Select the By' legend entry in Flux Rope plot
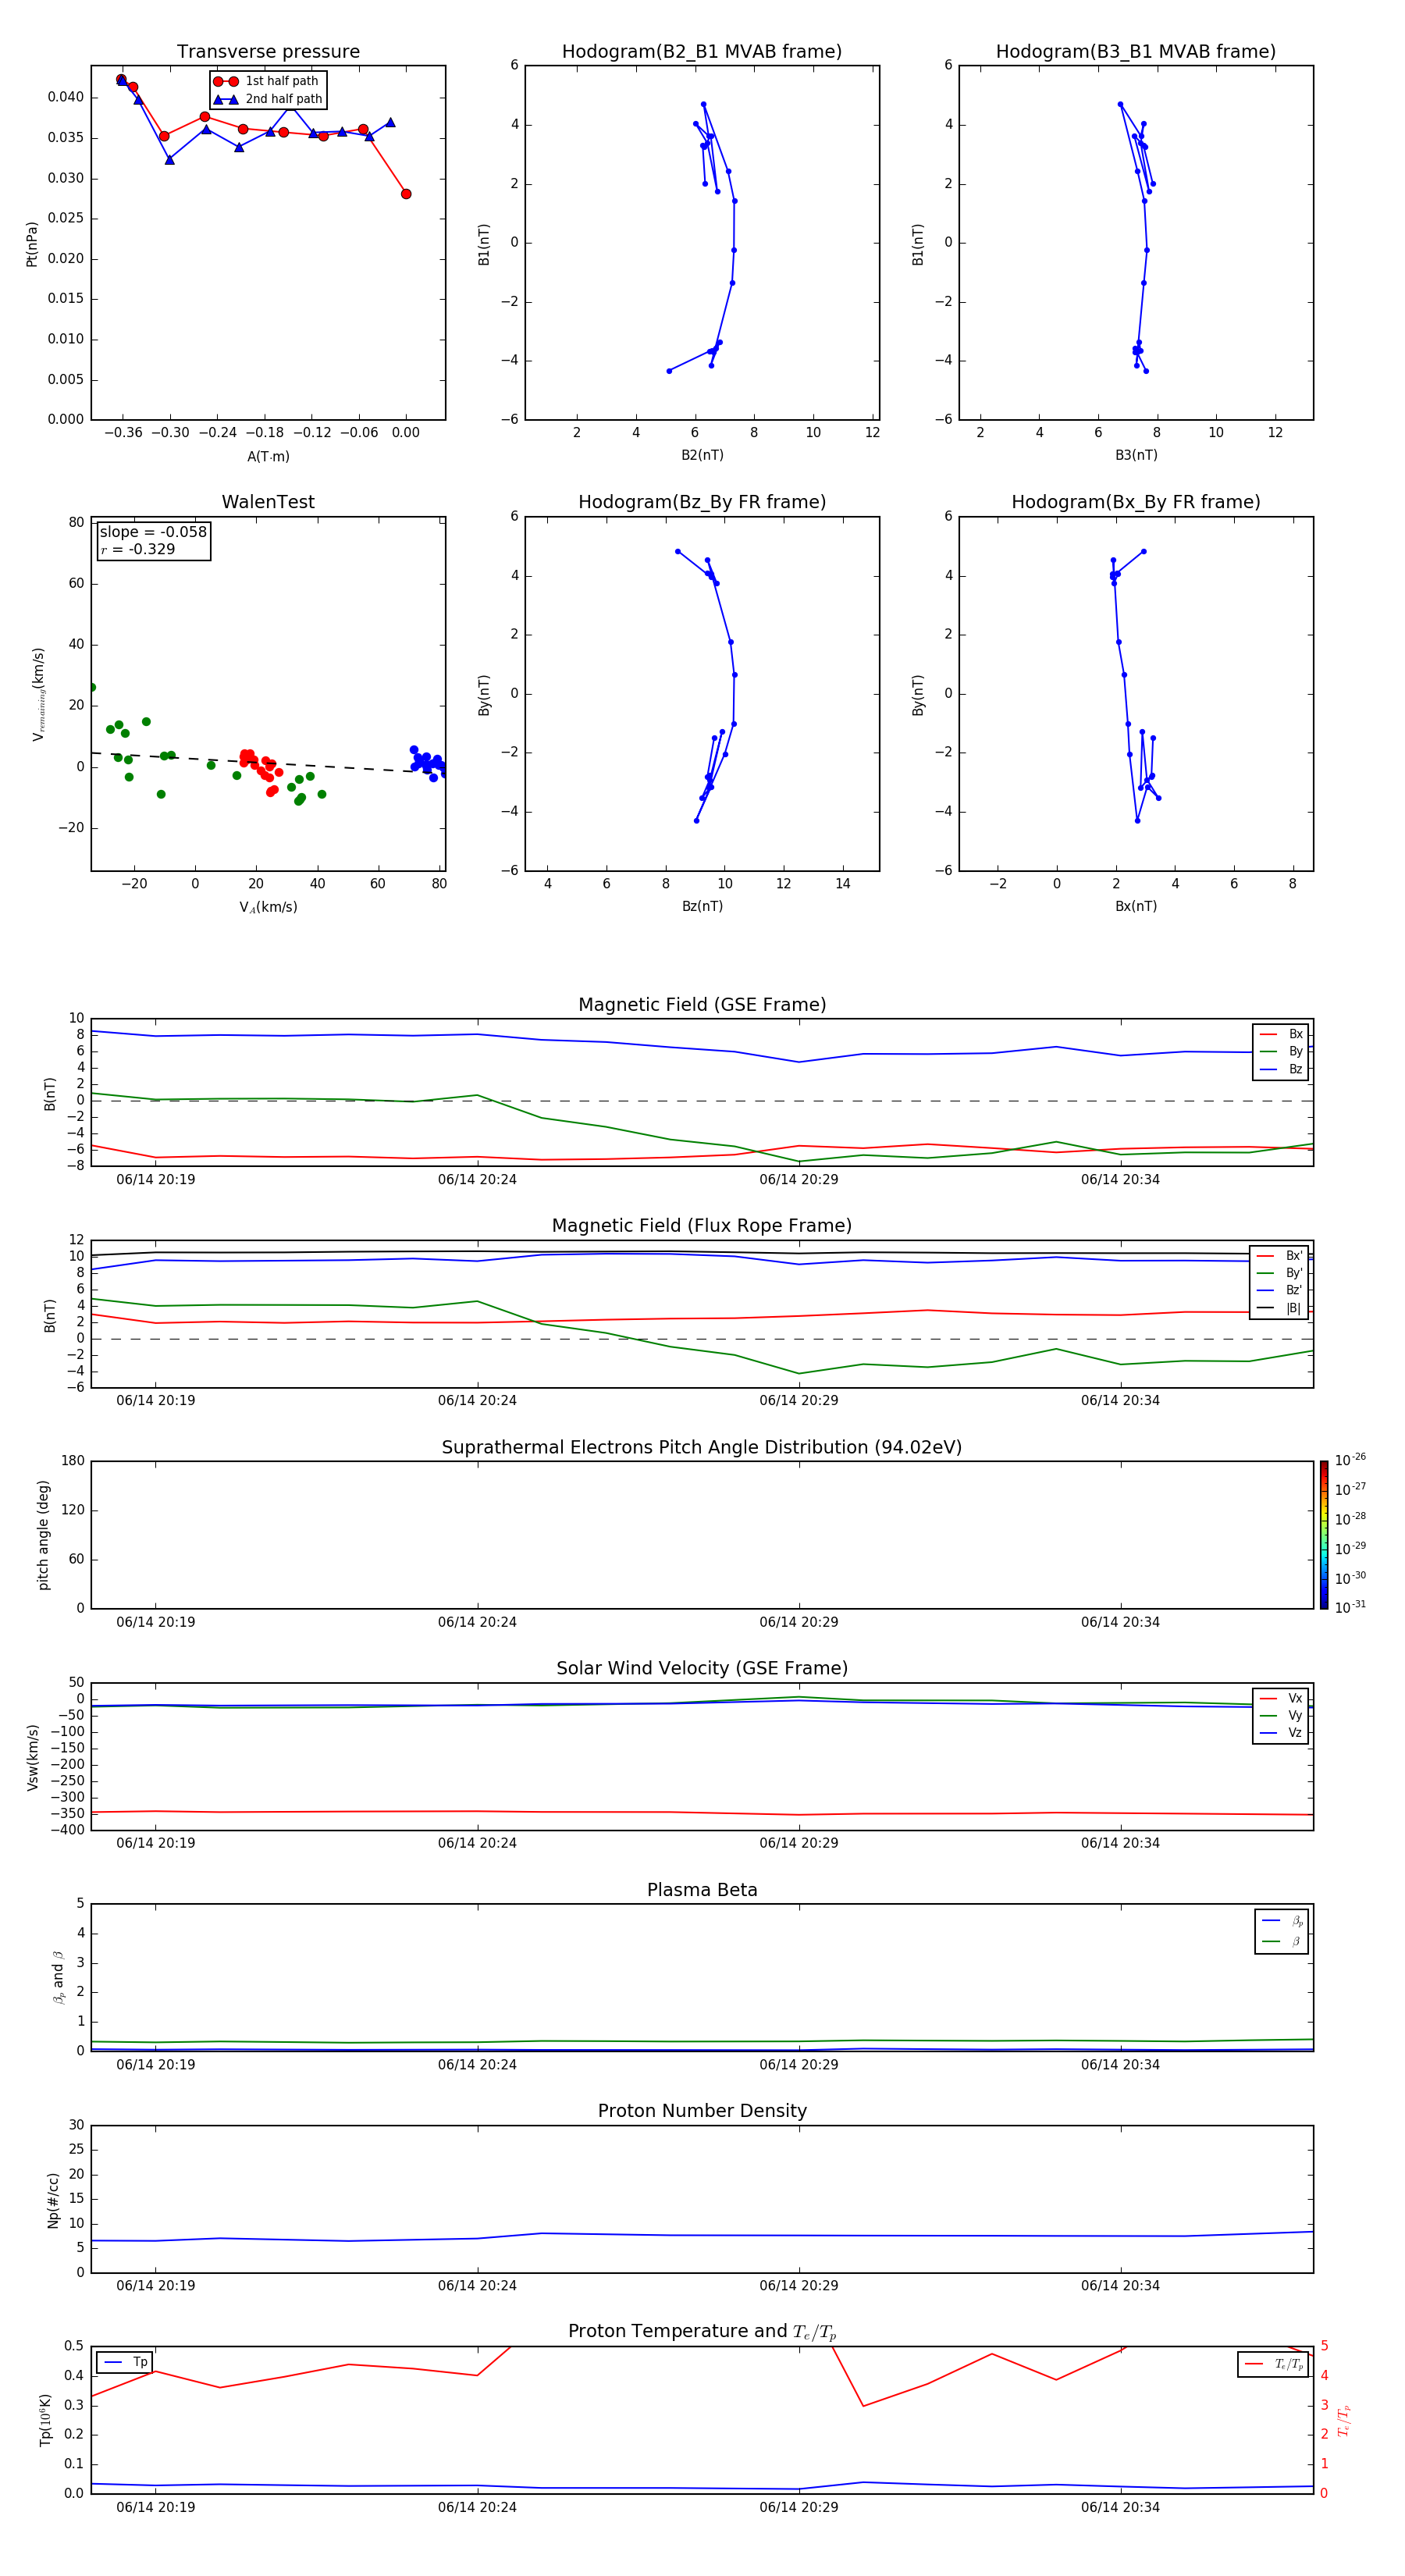The width and height of the screenshot is (1405, 2576). 1279,1273
